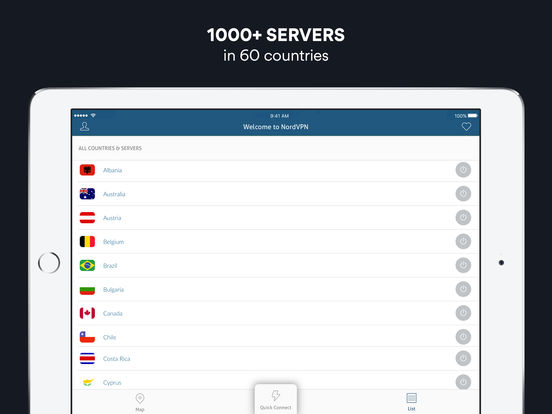The width and height of the screenshot is (552, 414).
Task: Switch to the List tab
Action: pyautogui.click(x=411, y=402)
